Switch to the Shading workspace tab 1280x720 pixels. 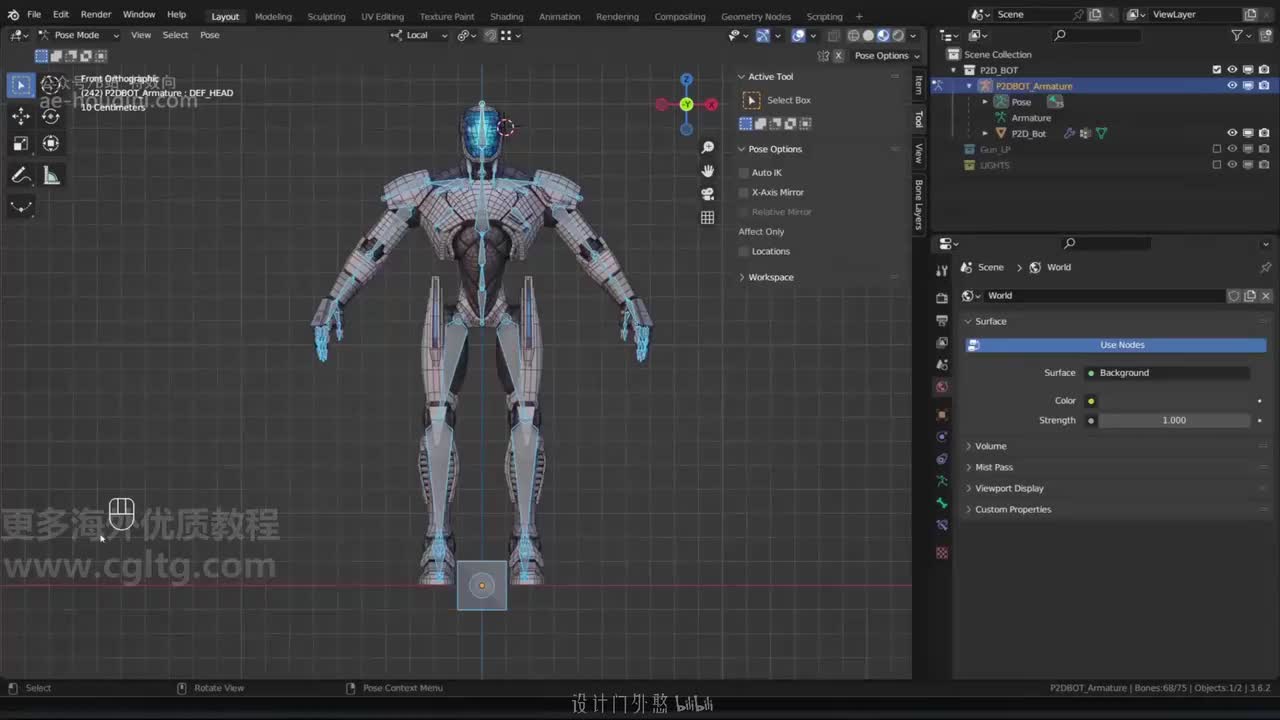[x=506, y=16]
